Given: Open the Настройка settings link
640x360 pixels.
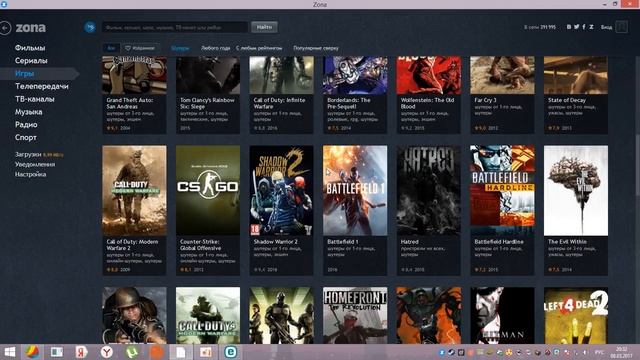Looking at the screenshot, I should (x=30, y=174).
